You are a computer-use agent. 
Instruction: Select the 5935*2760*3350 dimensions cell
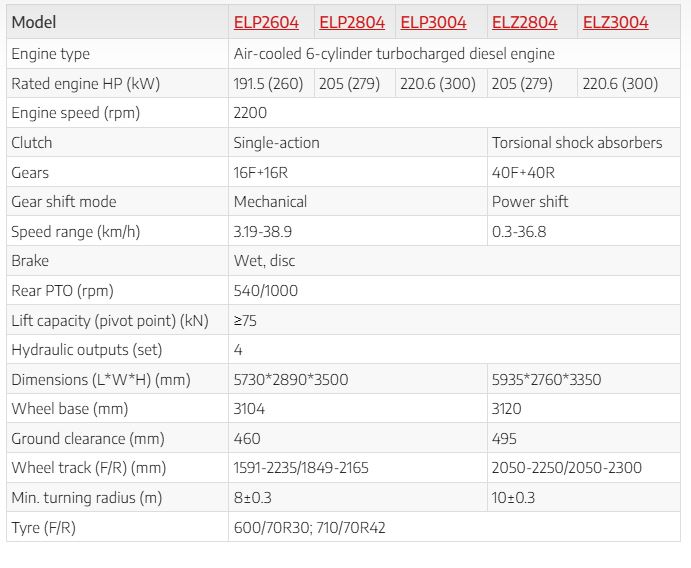pyautogui.click(x=546, y=380)
